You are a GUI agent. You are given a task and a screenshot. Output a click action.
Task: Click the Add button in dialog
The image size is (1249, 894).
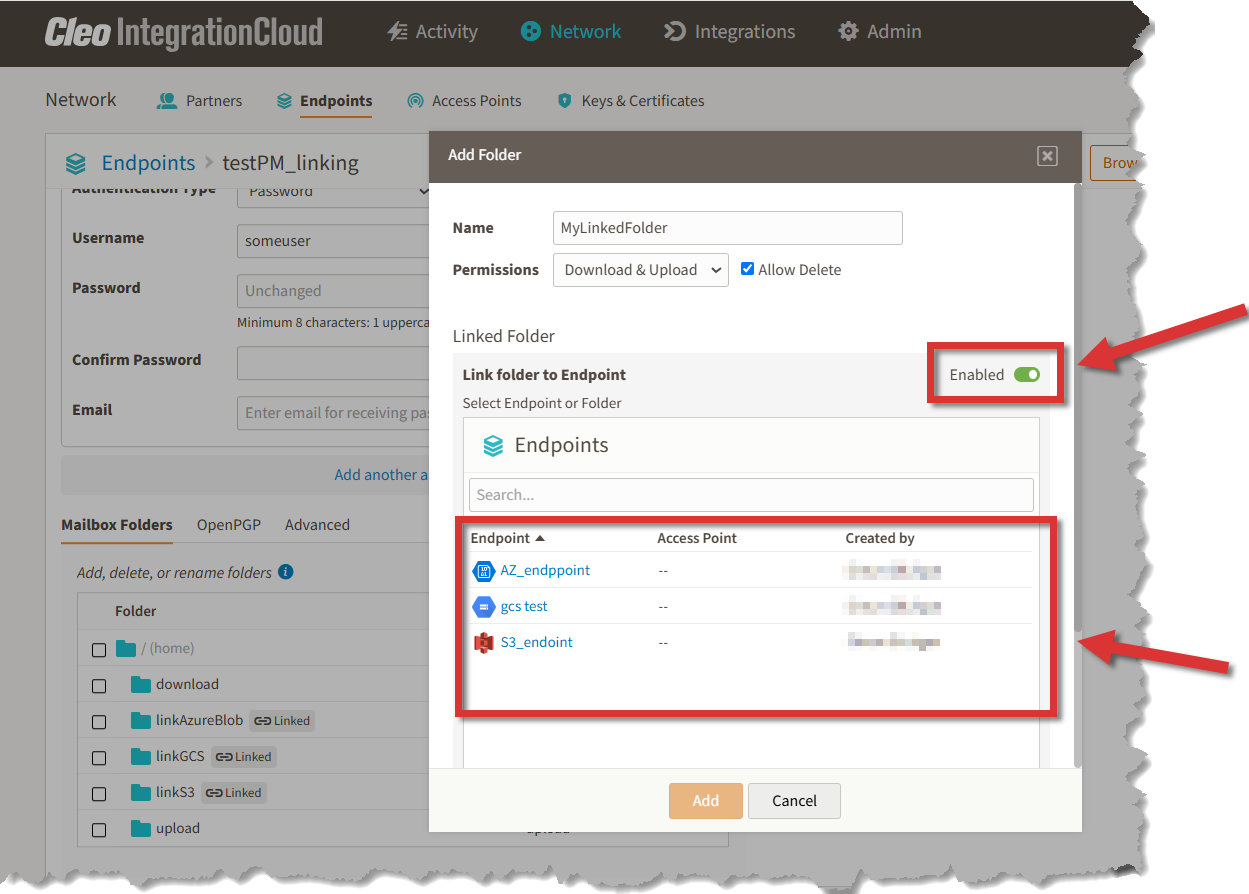tap(706, 801)
